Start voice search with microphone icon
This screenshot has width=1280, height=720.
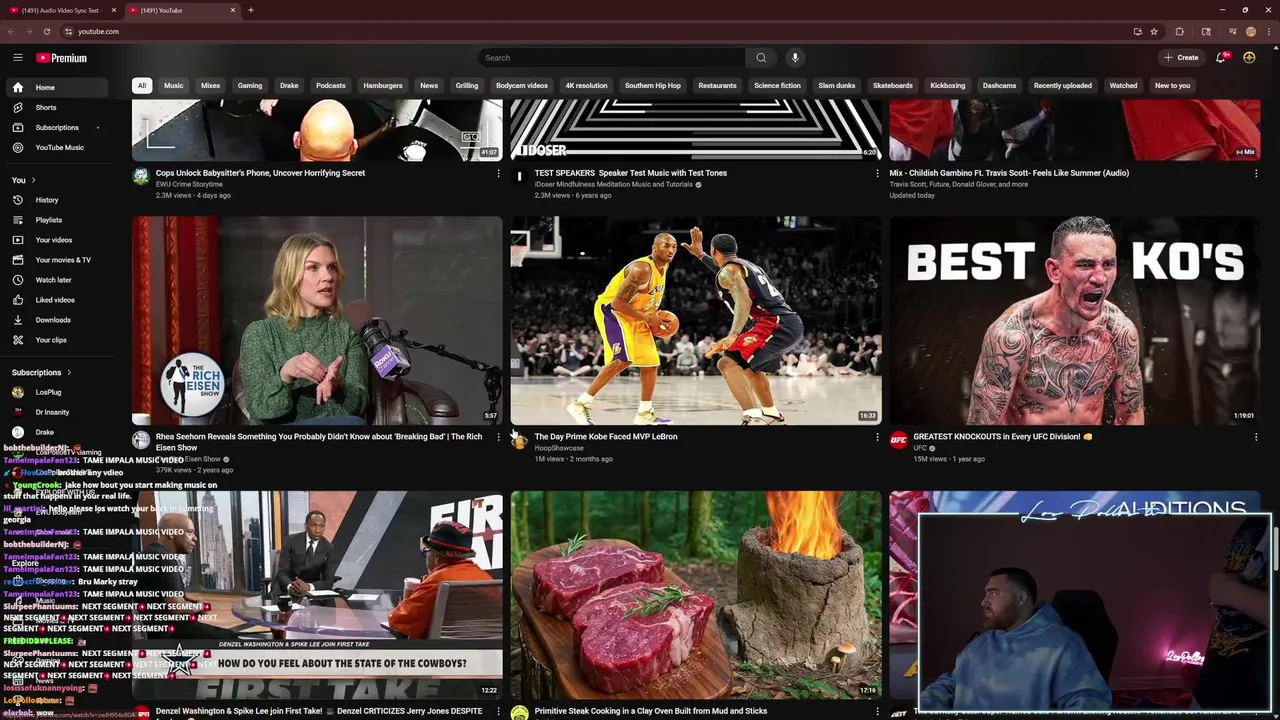pyautogui.click(x=795, y=58)
